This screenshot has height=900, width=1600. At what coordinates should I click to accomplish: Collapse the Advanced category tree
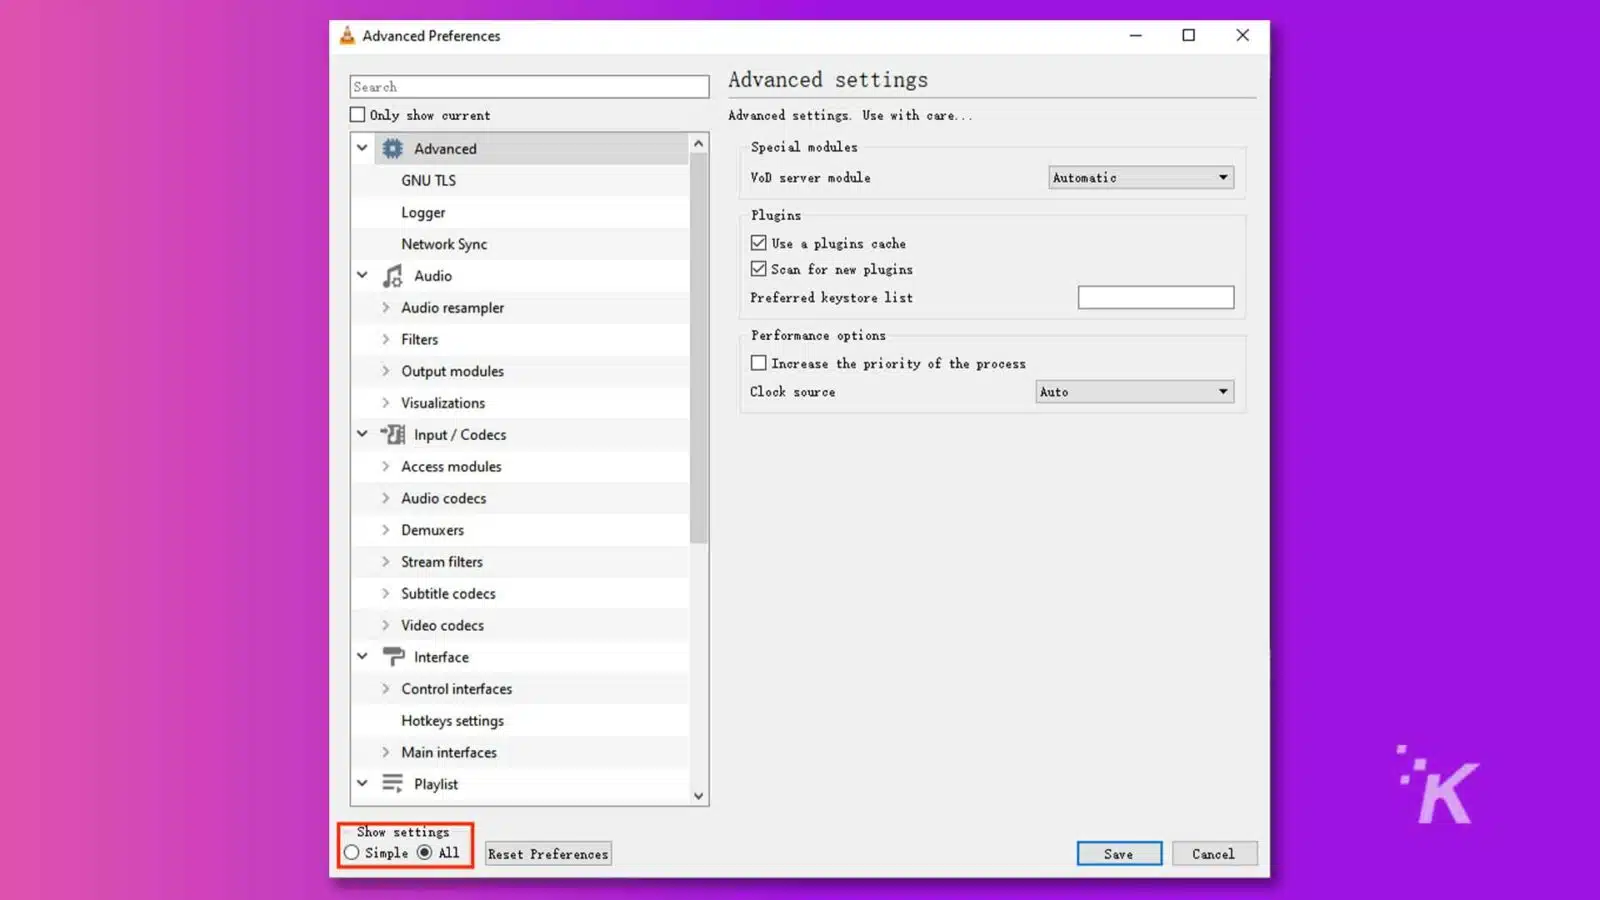tap(362, 147)
